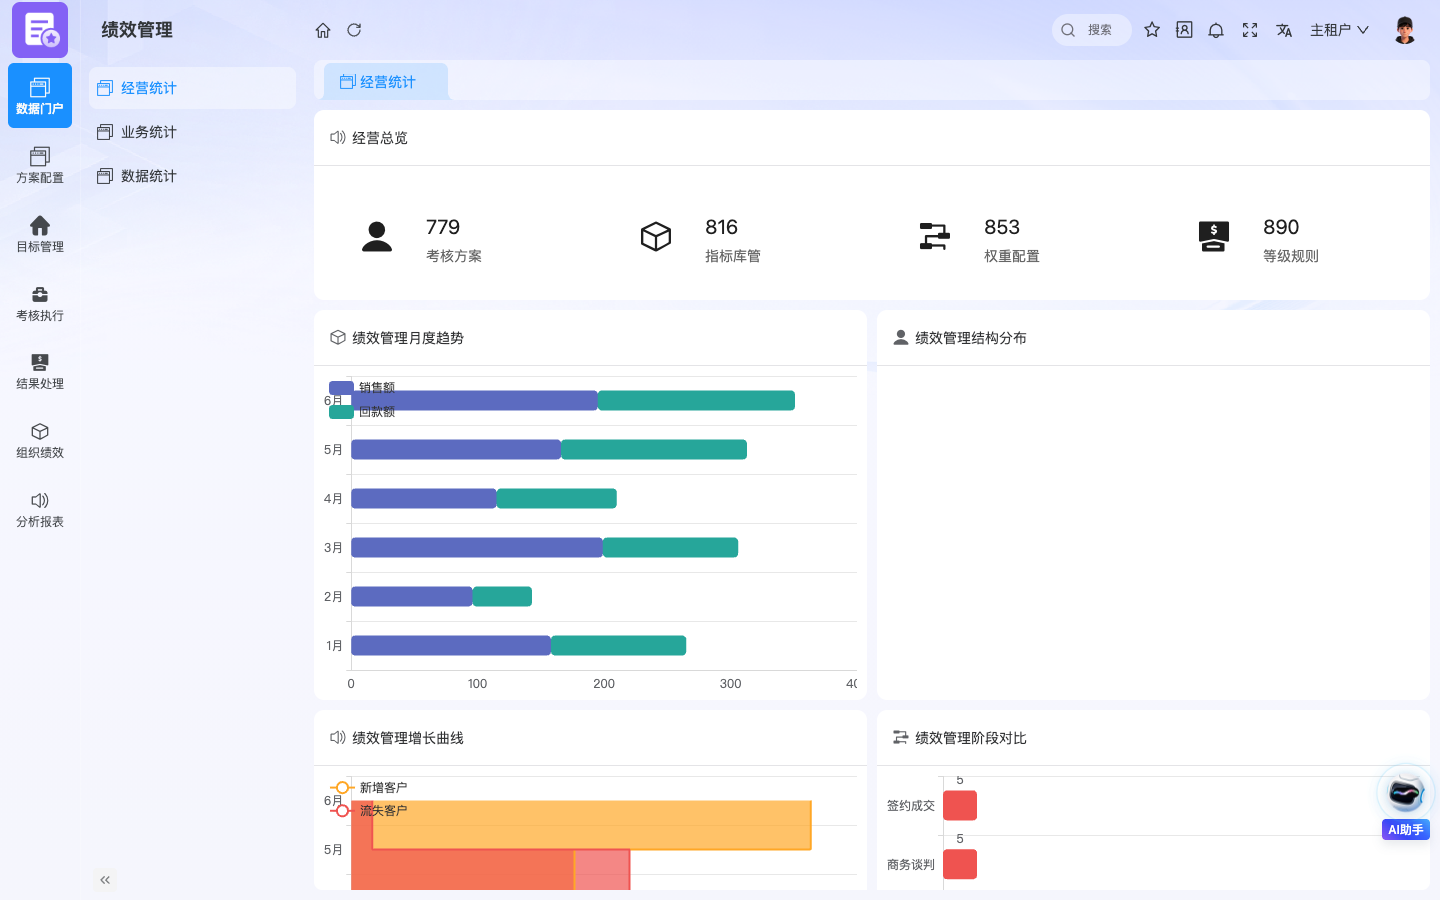This screenshot has width=1440, height=900.
Task: Toggle 回款额 legend series
Action: coord(362,411)
